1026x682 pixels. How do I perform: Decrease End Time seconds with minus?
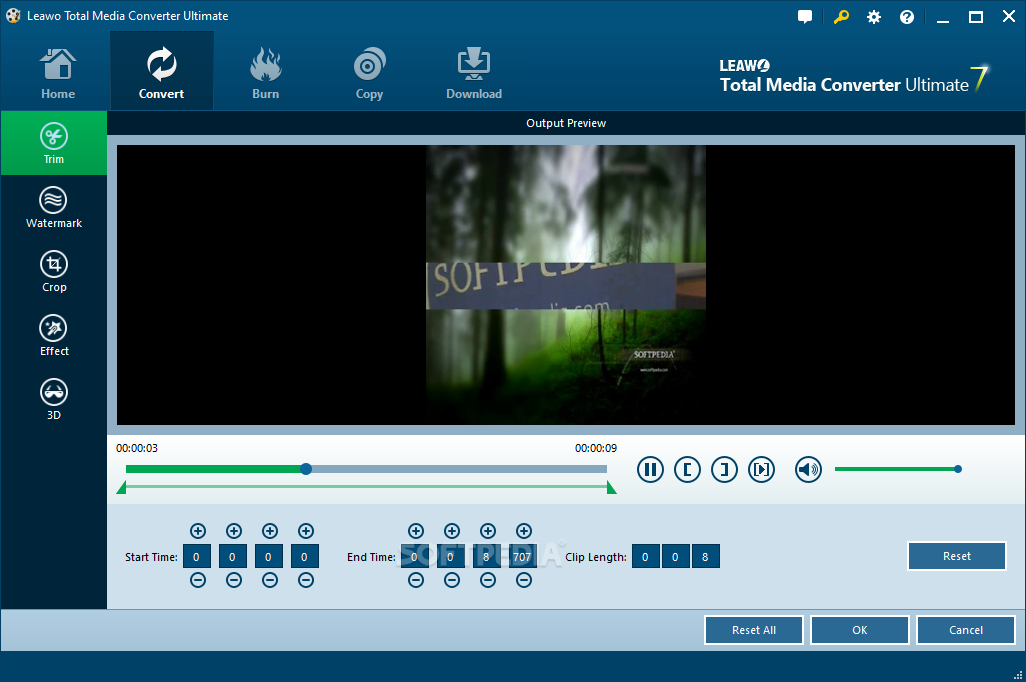point(487,580)
